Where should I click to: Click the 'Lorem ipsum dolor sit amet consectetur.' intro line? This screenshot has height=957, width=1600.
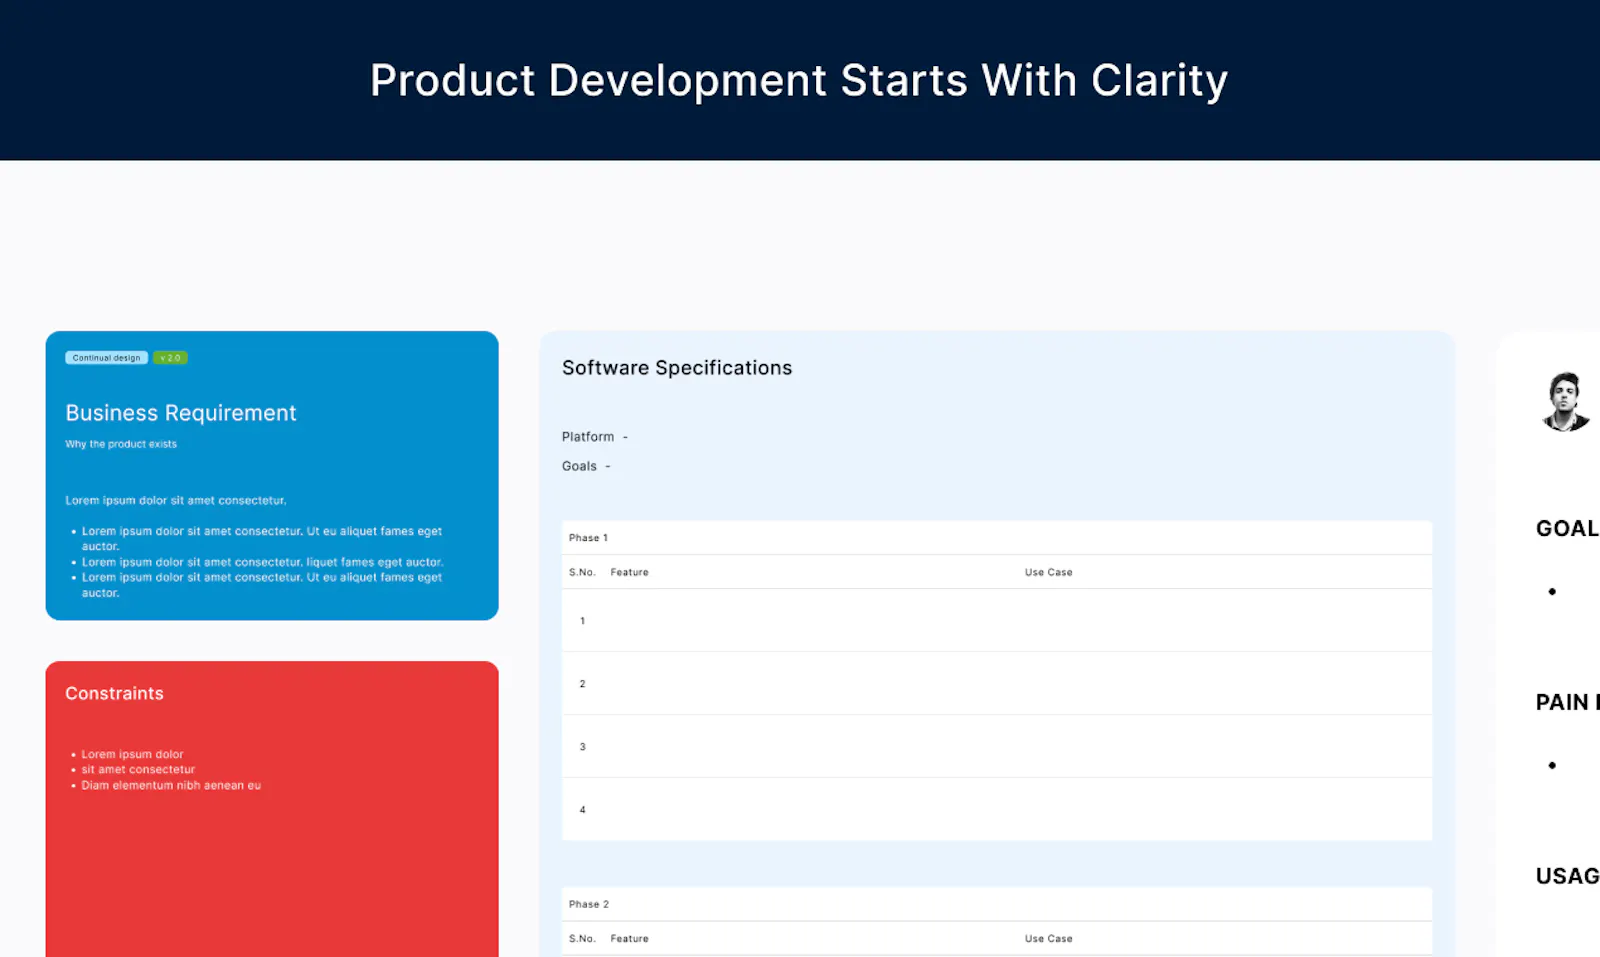tap(176, 500)
